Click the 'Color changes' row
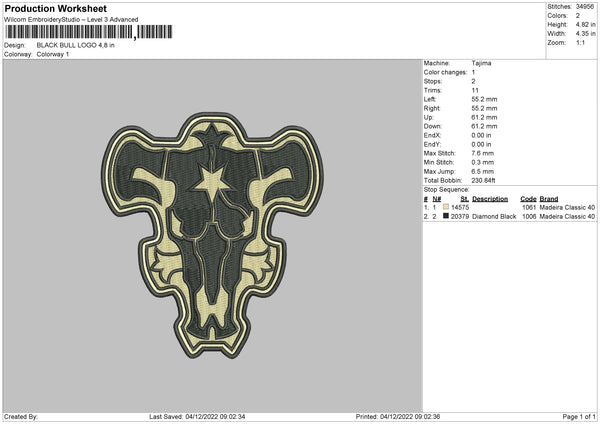Screen dimensions: 600x424 coord(450,72)
